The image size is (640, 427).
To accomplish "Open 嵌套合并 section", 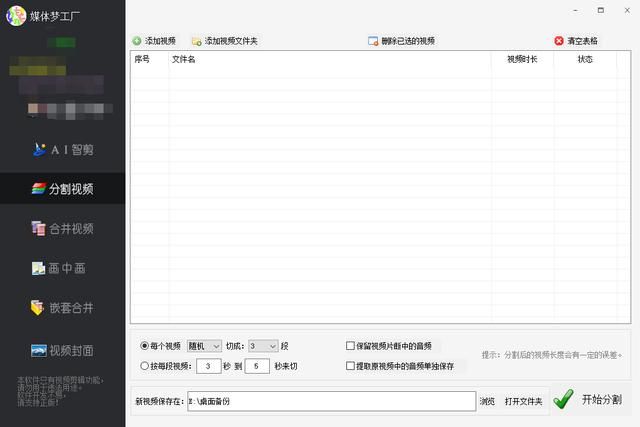I will tap(62, 307).
